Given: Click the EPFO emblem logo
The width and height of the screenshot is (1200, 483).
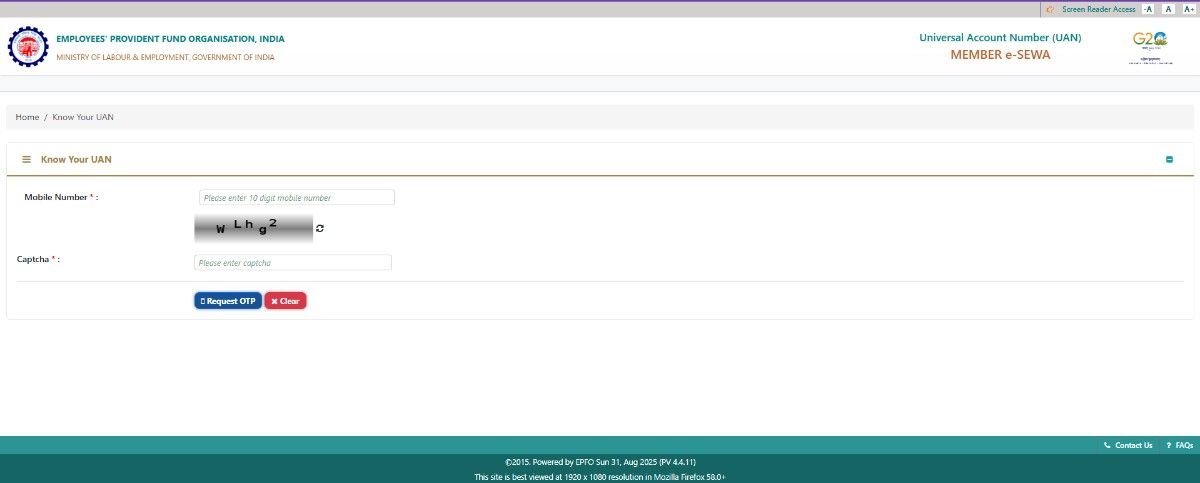Looking at the screenshot, I should coord(27,47).
